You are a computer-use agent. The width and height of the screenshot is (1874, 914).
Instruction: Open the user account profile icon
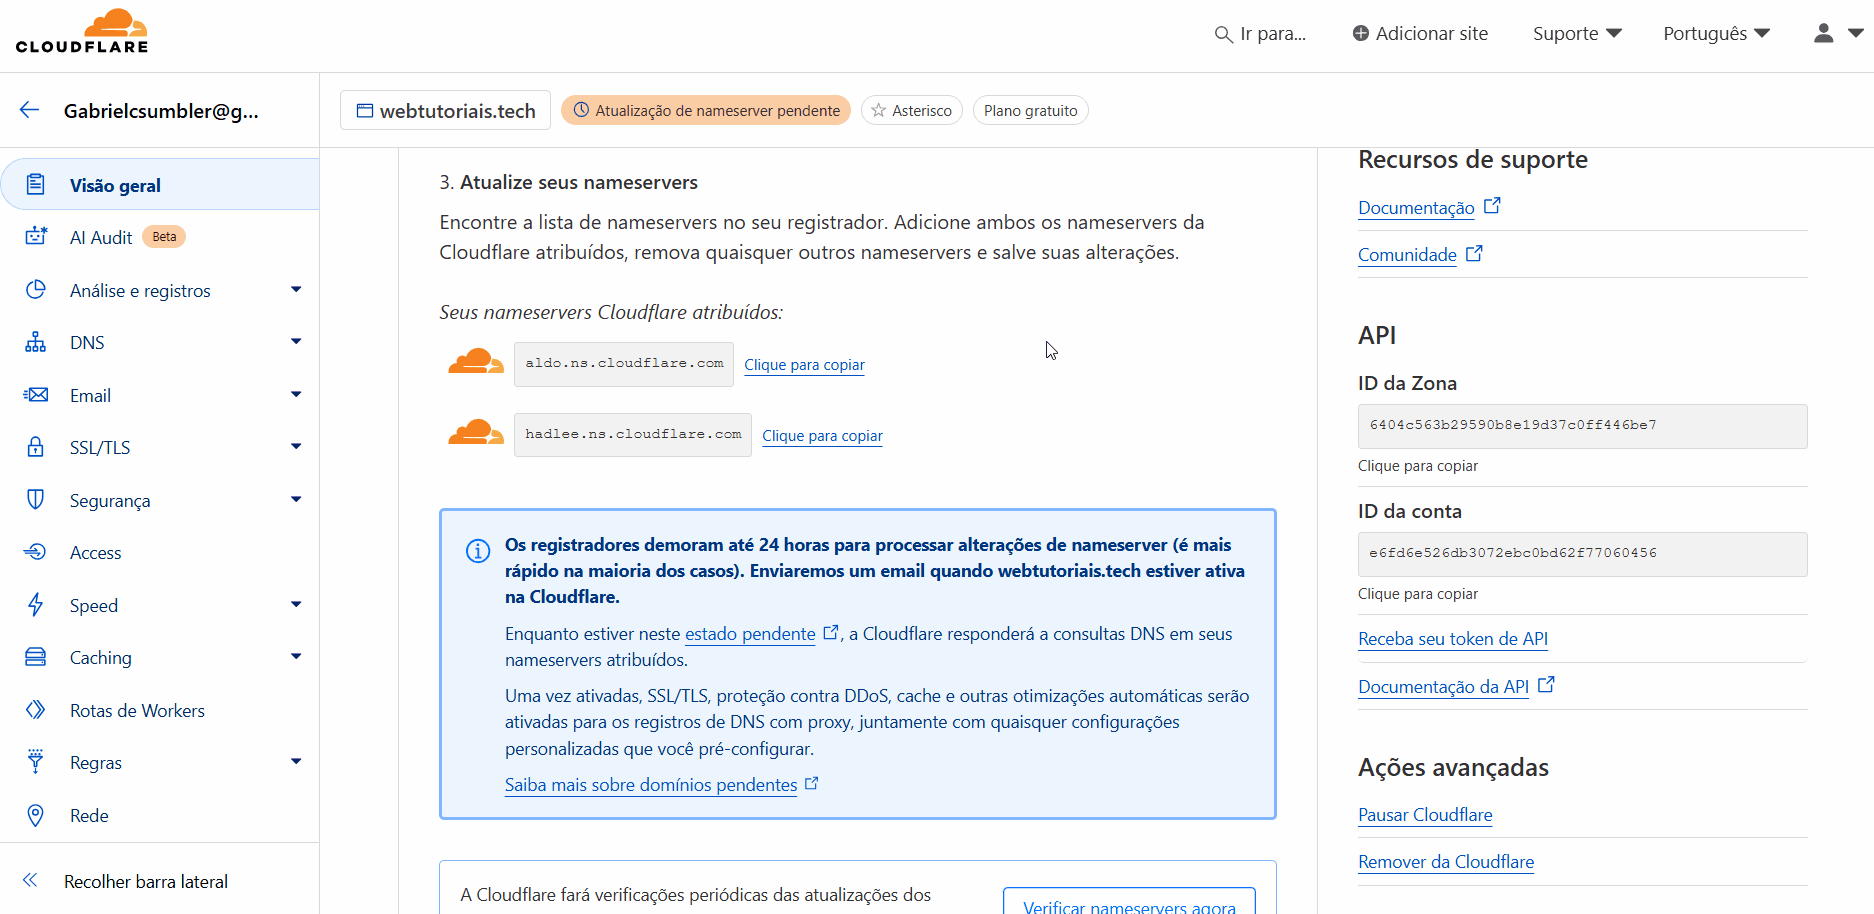(1824, 33)
